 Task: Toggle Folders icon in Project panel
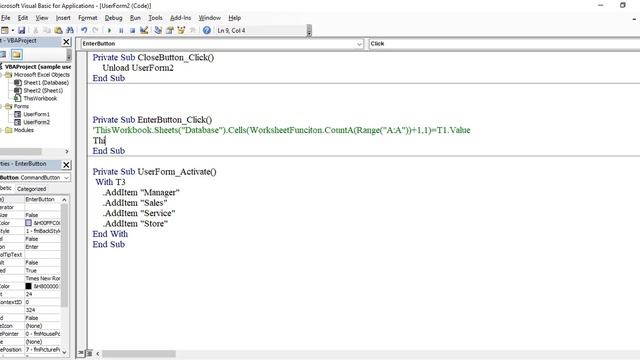pos(16,54)
